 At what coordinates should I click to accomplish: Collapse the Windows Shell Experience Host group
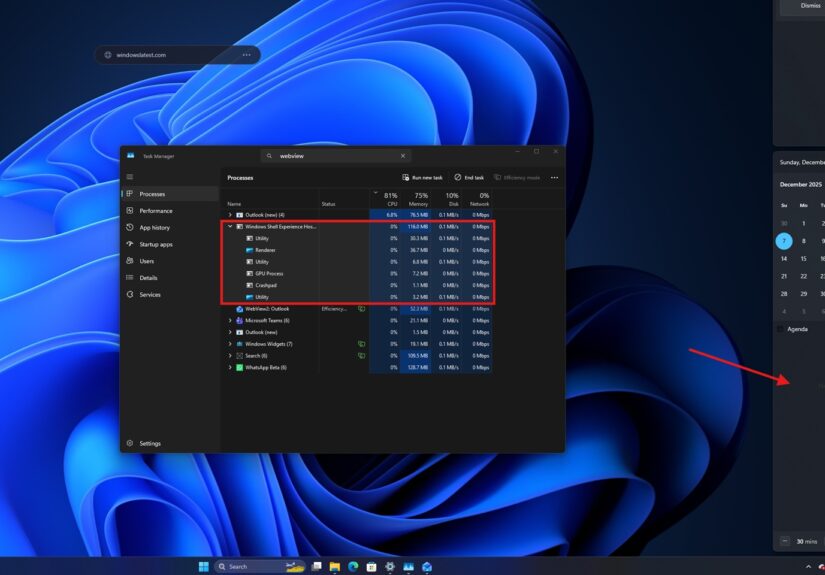[230, 227]
